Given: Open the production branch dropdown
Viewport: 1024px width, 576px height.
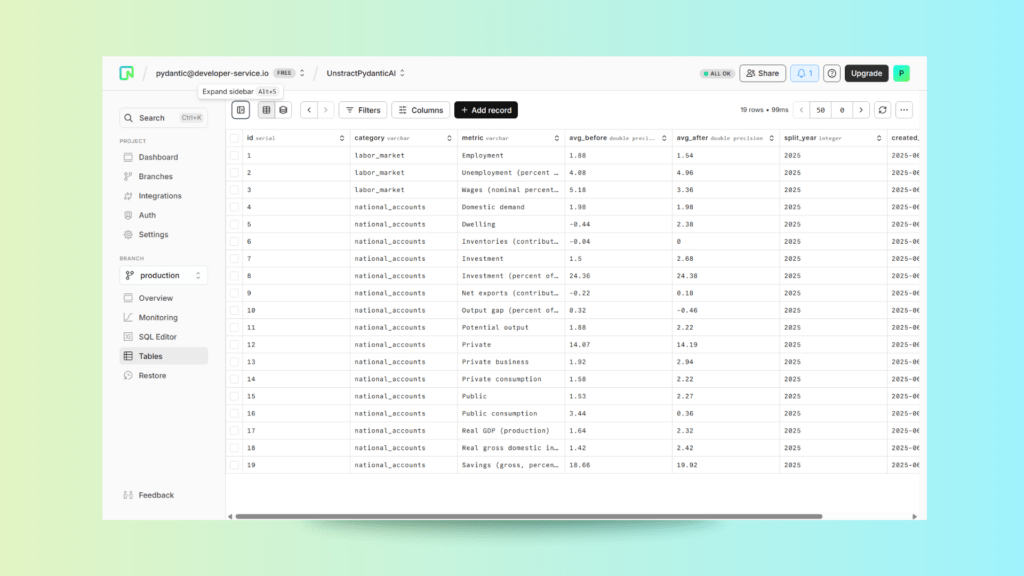Looking at the screenshot, I should click(x=163, y=275).
